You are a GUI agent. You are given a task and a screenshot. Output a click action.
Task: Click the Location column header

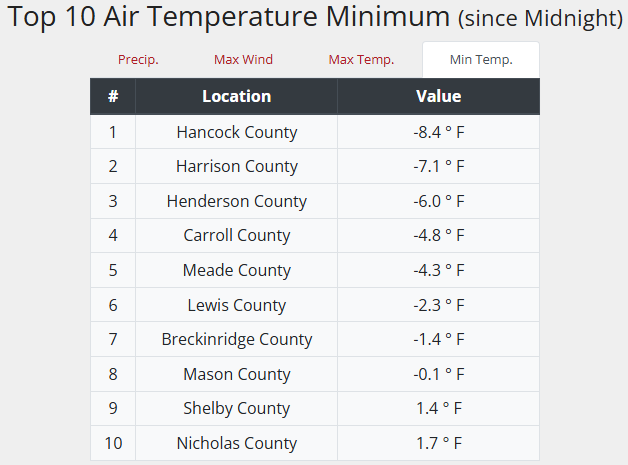(x=236, y=97)
